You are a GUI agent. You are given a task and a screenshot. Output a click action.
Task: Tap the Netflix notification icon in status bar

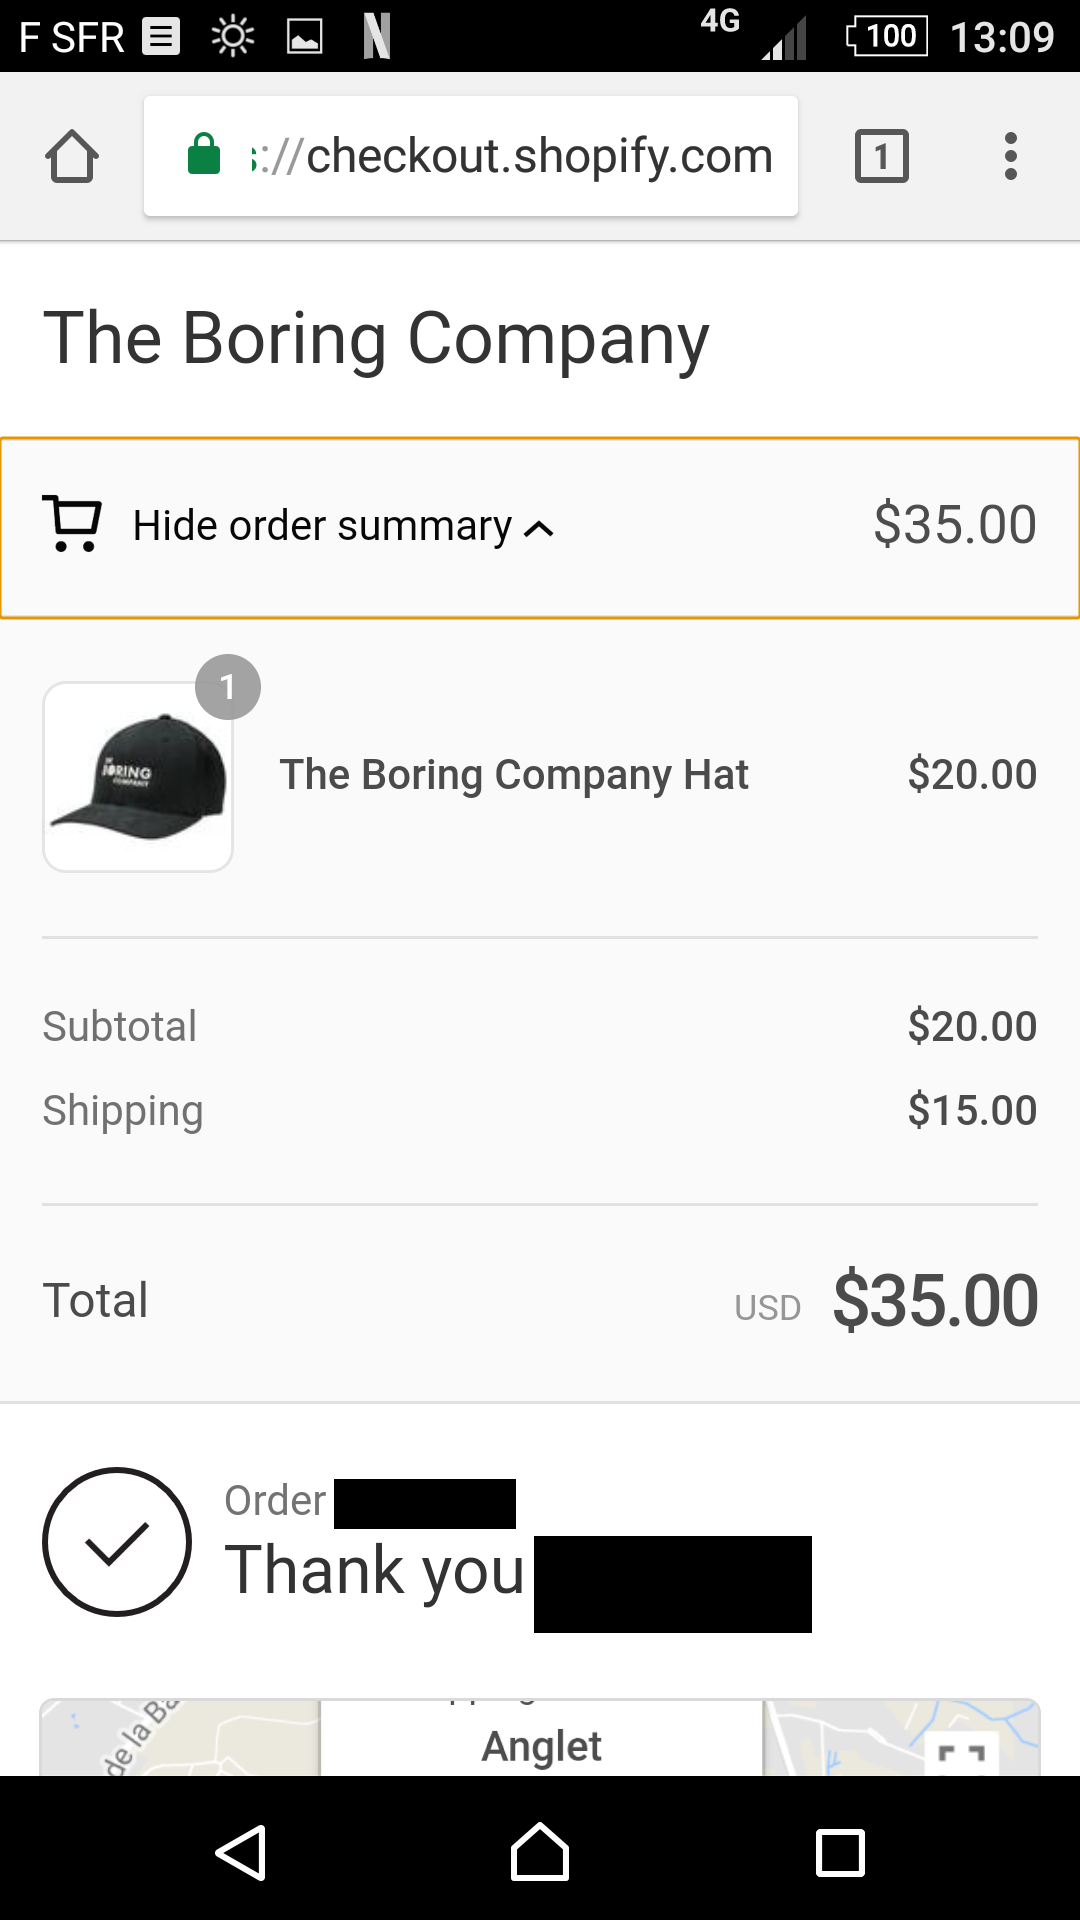point(376,37)
